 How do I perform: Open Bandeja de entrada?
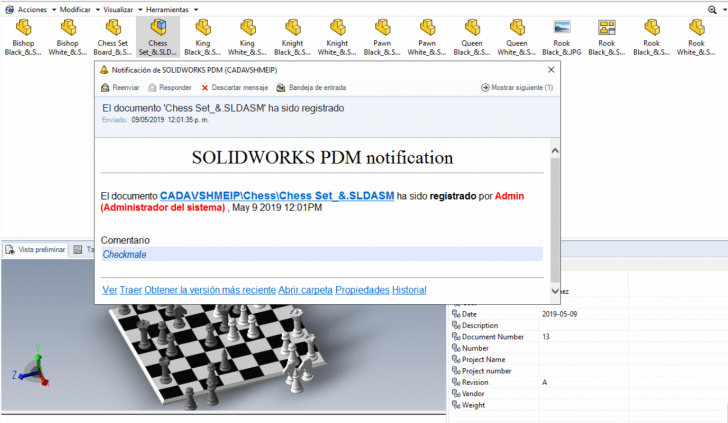point(311,87)
